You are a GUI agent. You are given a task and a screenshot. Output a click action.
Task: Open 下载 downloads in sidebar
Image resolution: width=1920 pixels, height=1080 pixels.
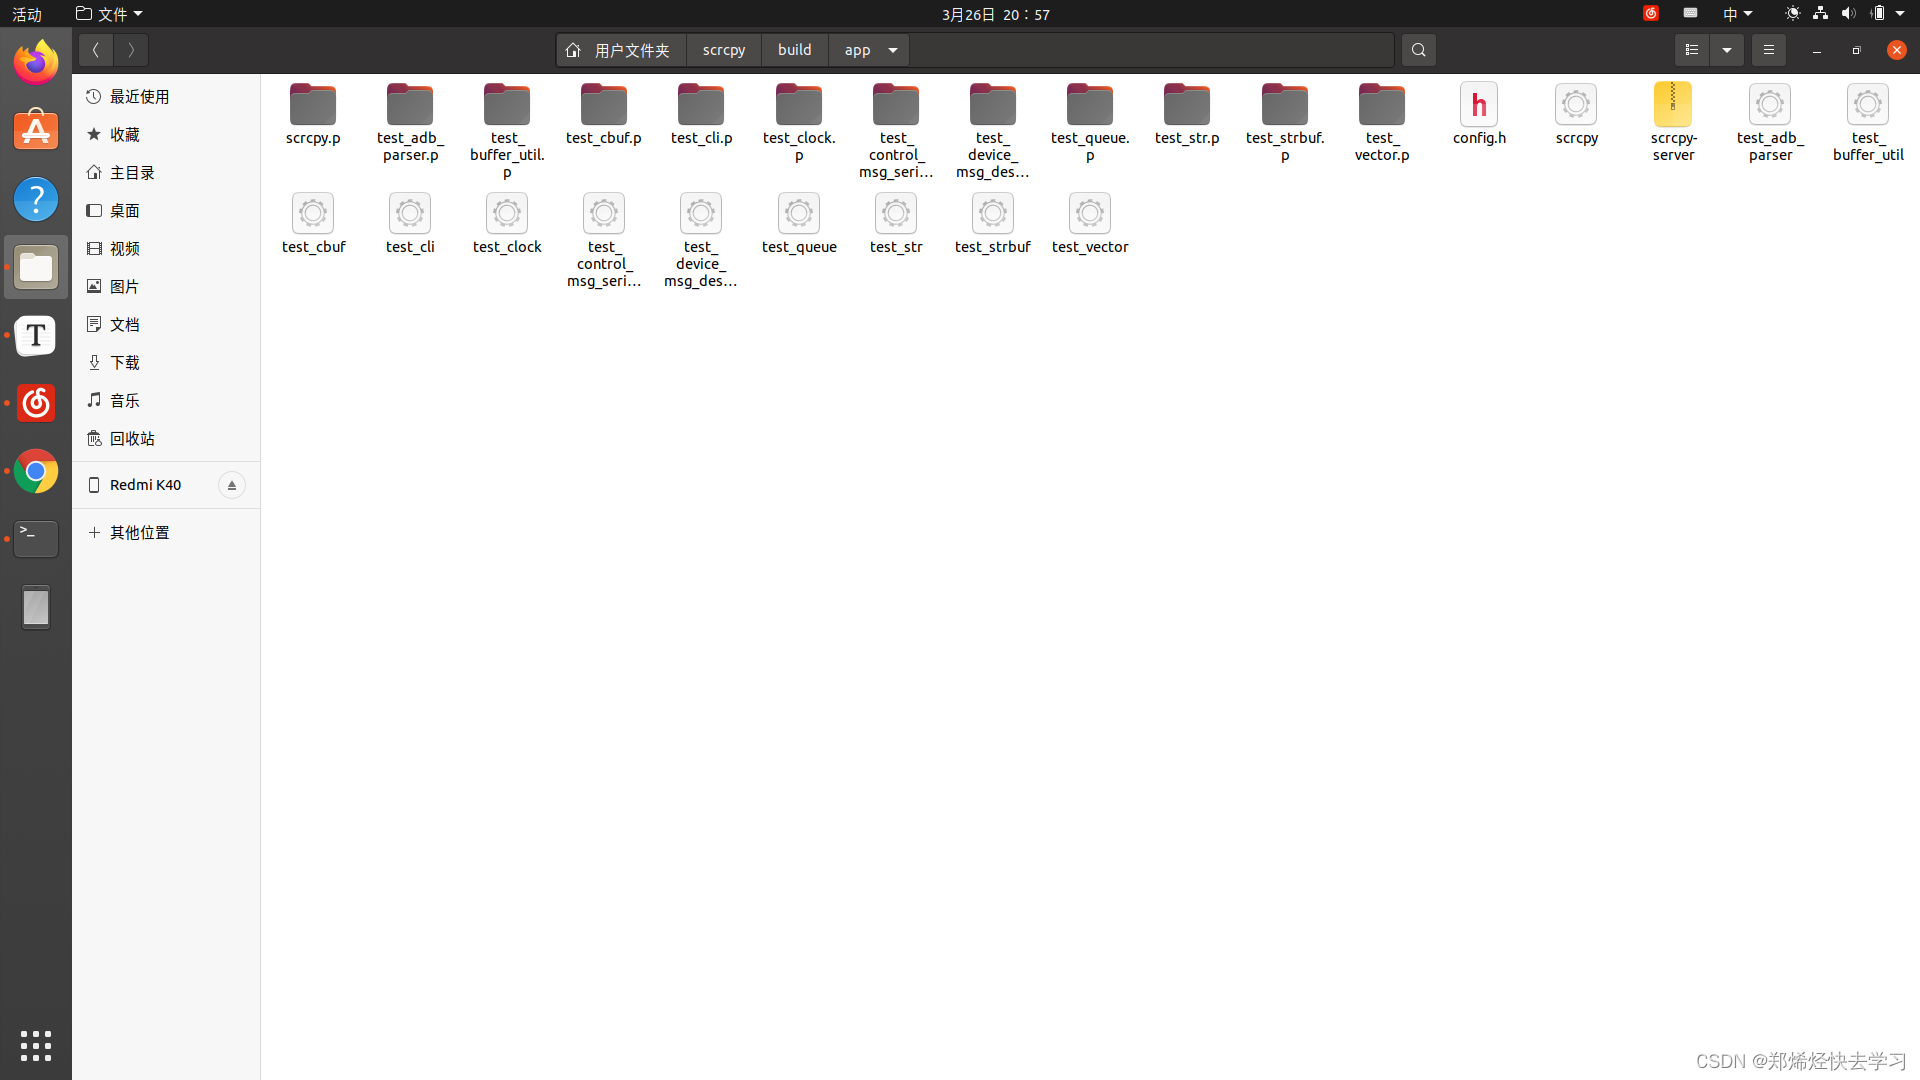(x=166, y=363)
